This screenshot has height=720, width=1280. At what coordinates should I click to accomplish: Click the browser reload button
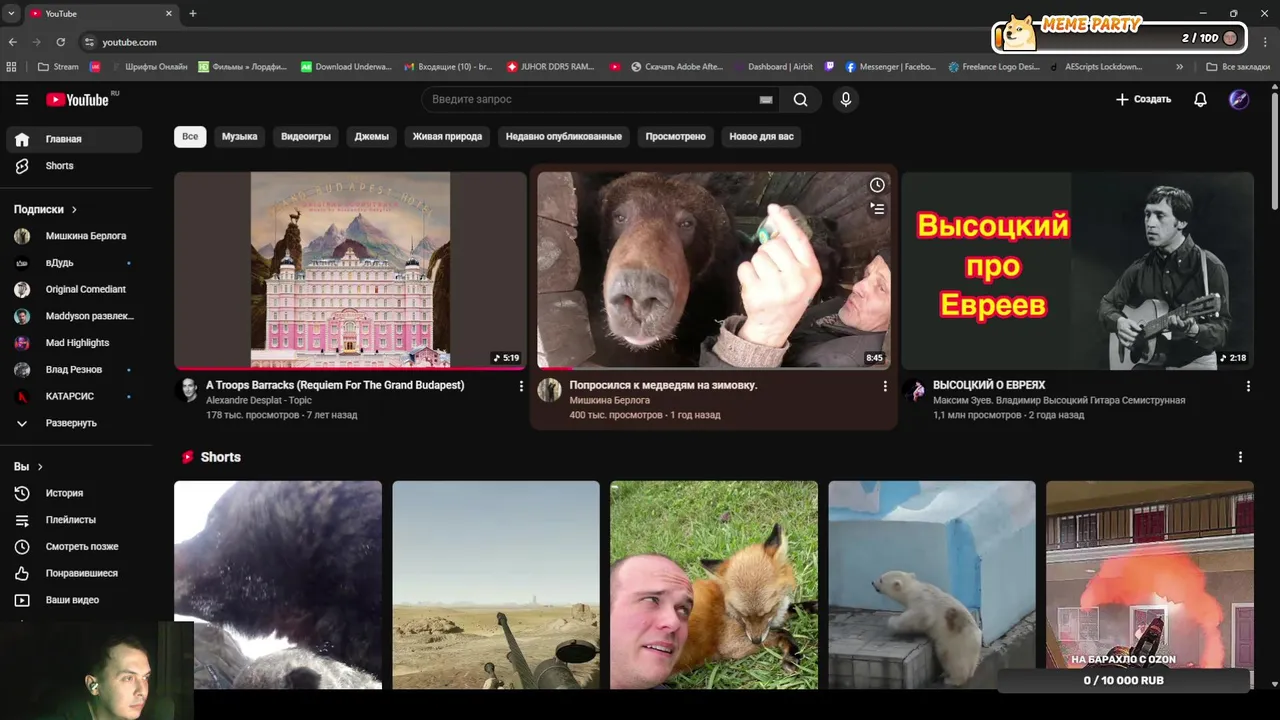61,42
